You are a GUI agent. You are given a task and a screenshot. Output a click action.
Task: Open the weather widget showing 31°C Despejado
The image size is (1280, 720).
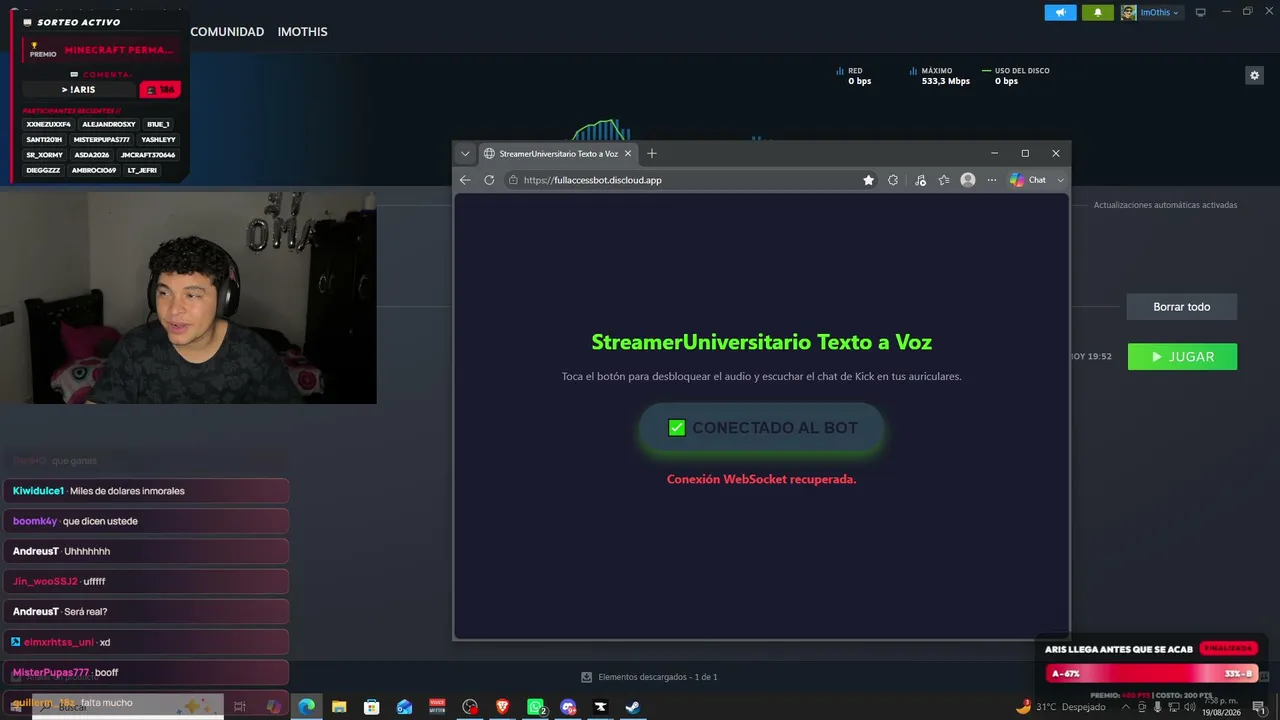point(1060,707)
